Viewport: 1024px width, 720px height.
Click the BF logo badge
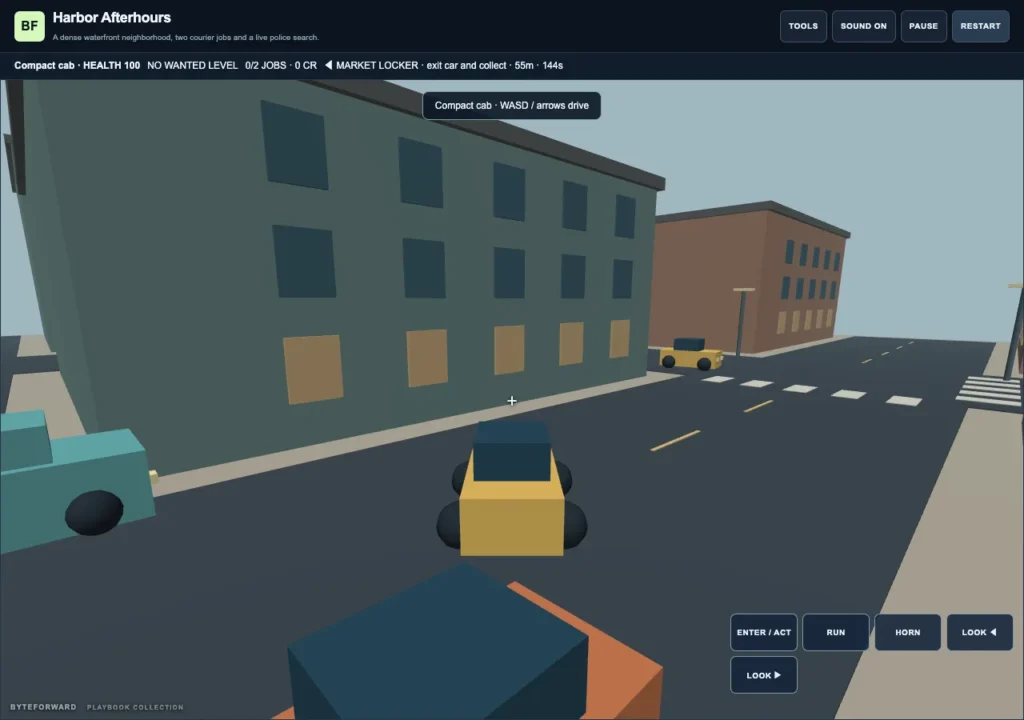(x=29, y=26)
